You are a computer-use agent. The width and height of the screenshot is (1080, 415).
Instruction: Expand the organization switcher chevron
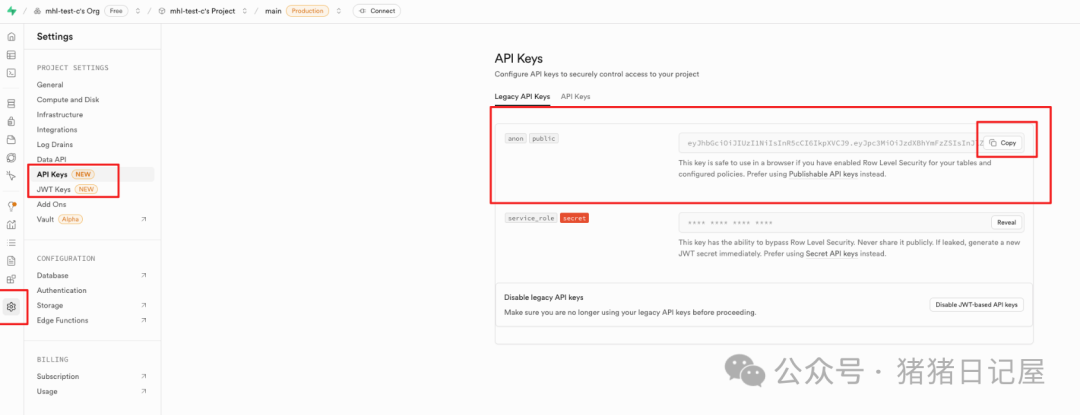[x=138, y=11]
